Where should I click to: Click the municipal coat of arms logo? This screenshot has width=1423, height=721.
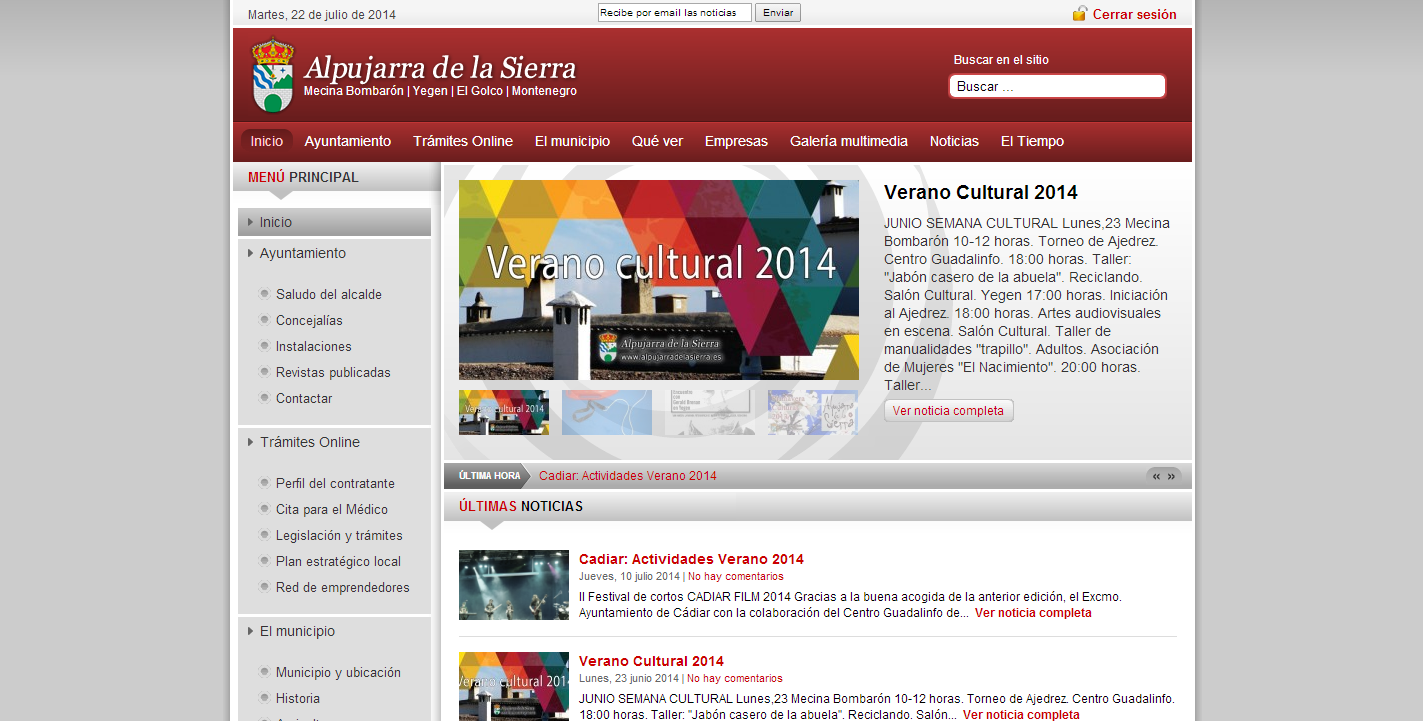pos(273,76)
